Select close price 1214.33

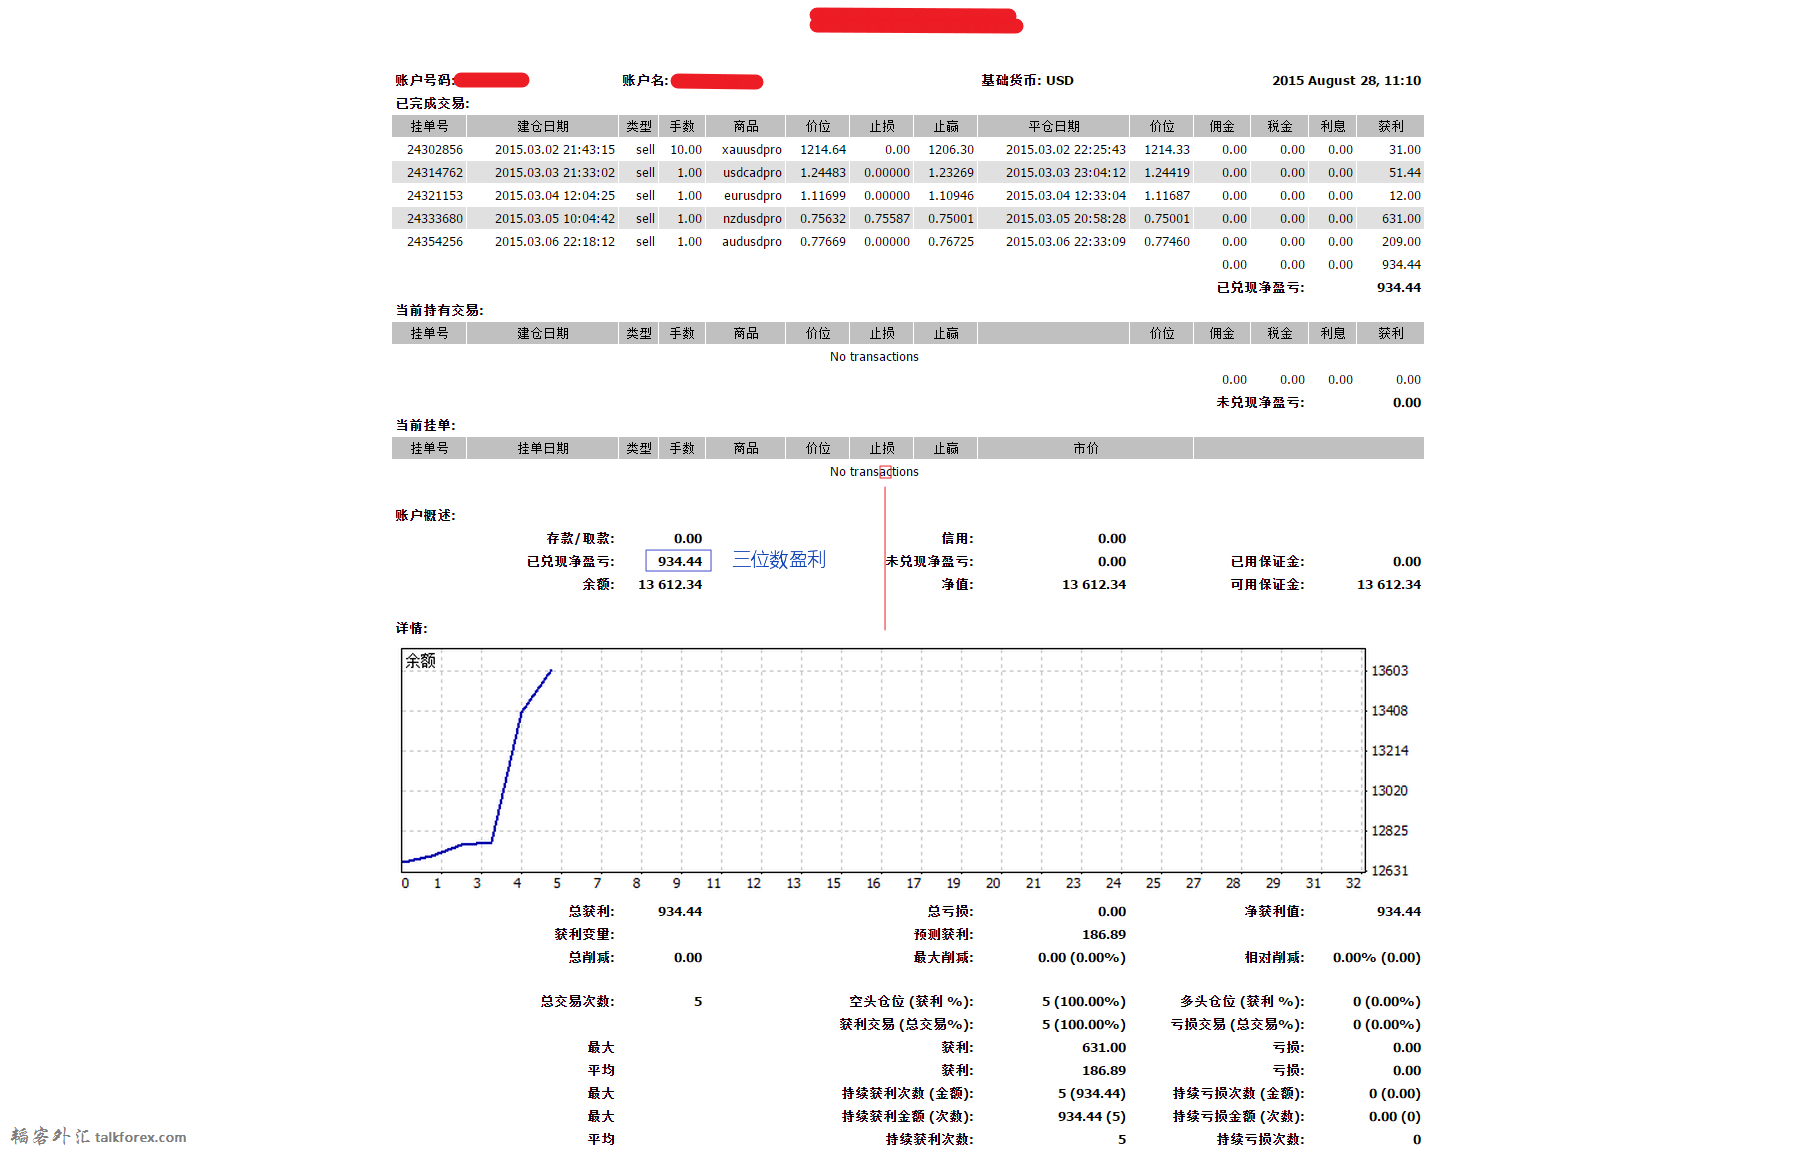(1166, 150)
